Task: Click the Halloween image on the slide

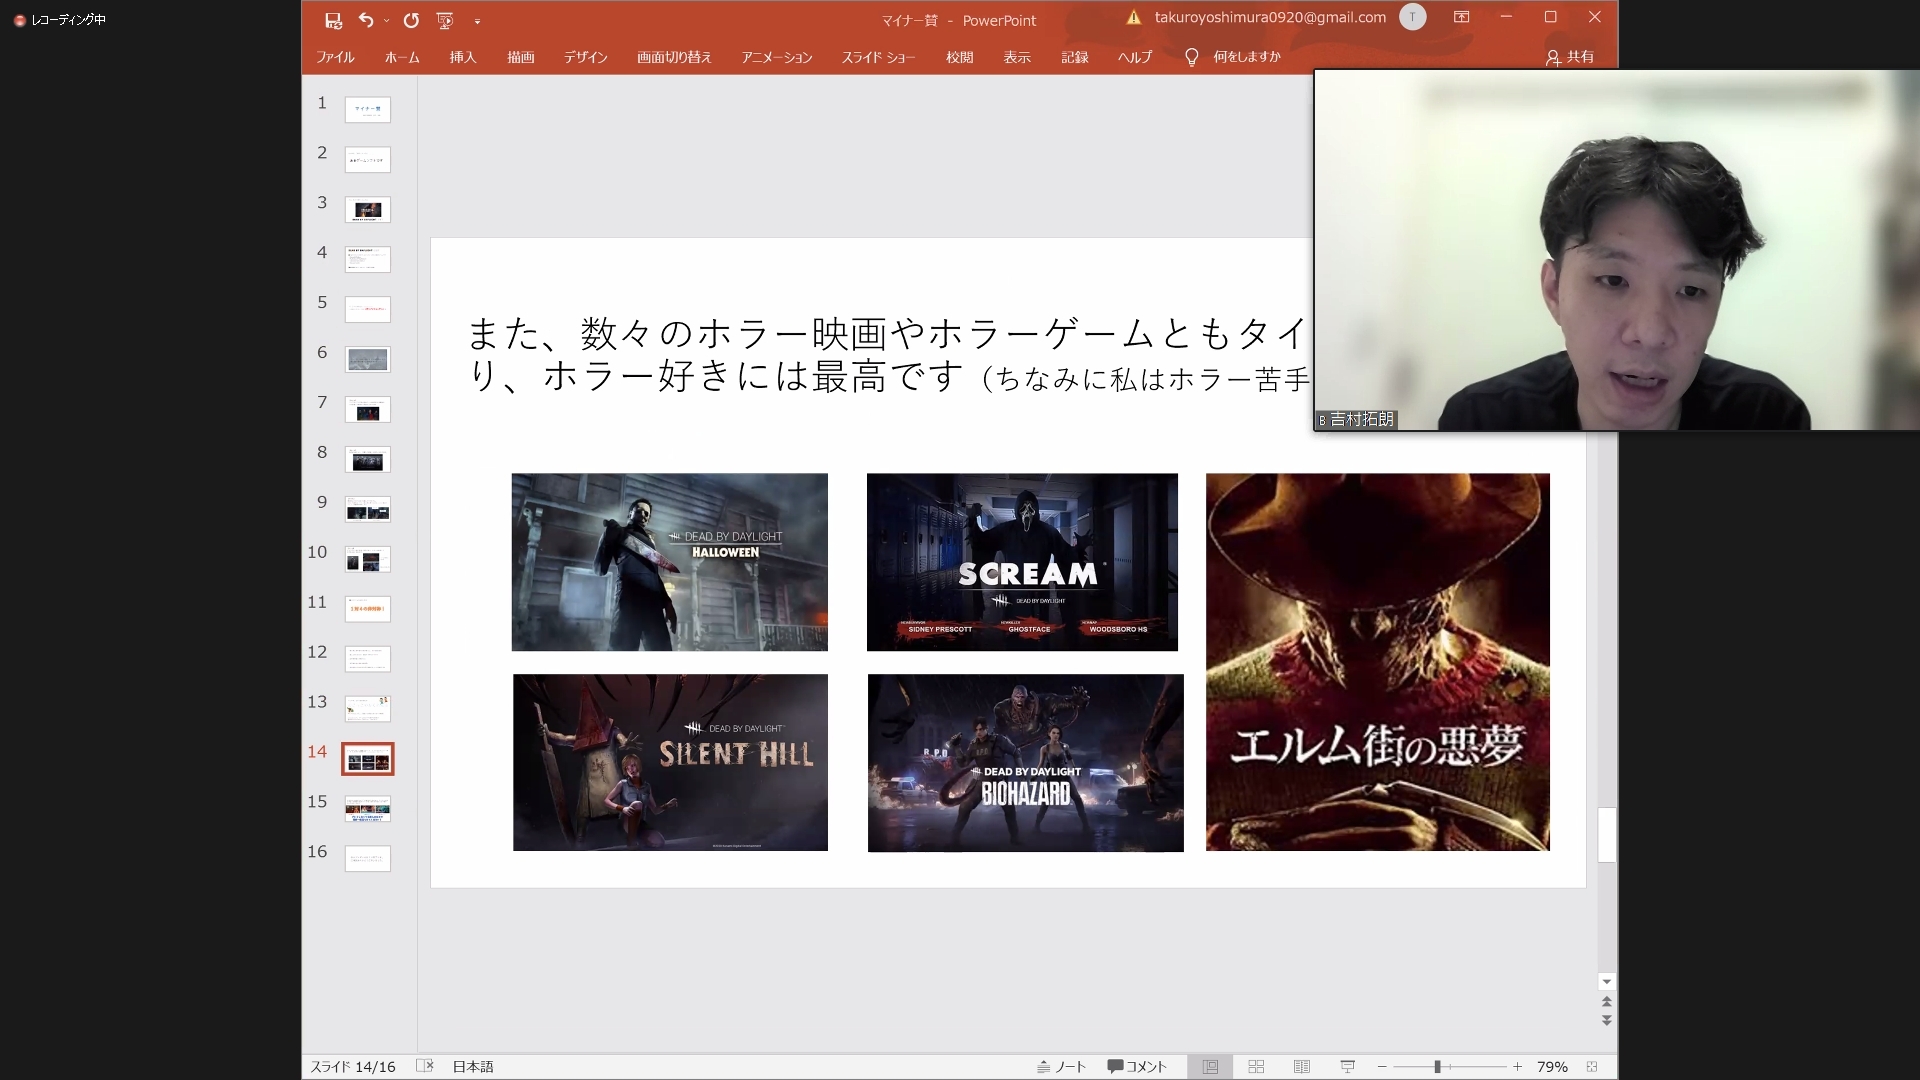Action: 669,562
